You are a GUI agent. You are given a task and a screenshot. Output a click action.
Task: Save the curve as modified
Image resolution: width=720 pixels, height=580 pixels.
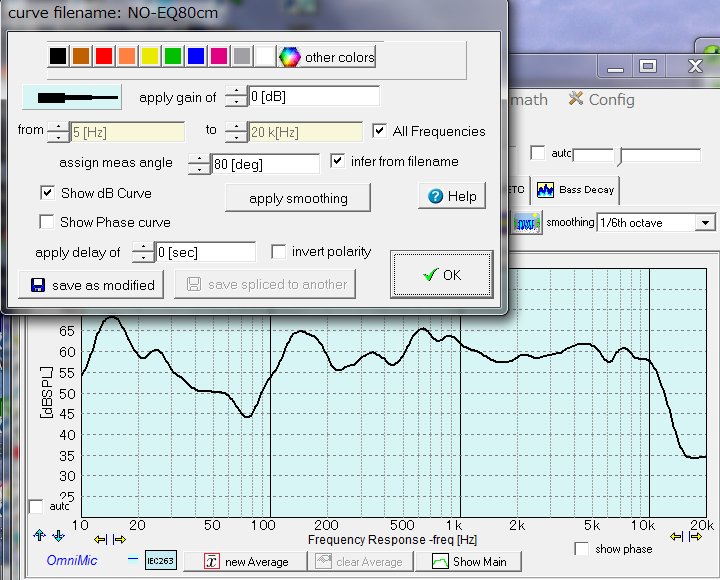tap(92, 285)
